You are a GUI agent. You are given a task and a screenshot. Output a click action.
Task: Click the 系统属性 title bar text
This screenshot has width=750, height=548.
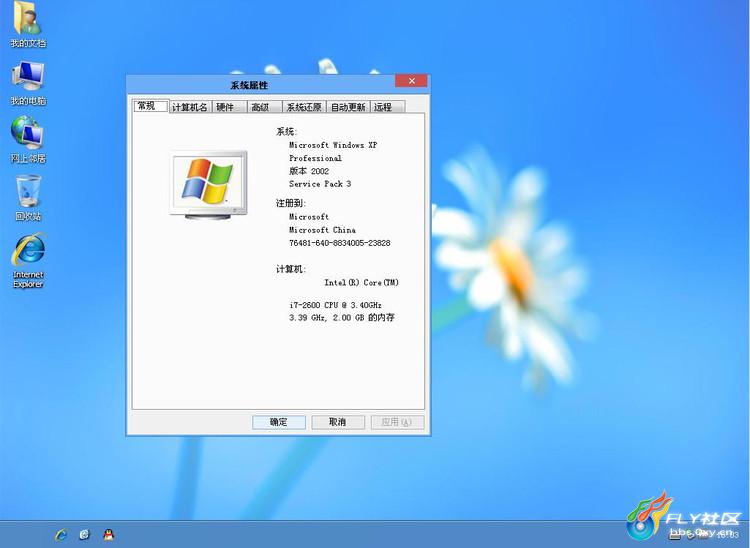tap(249, 86)
